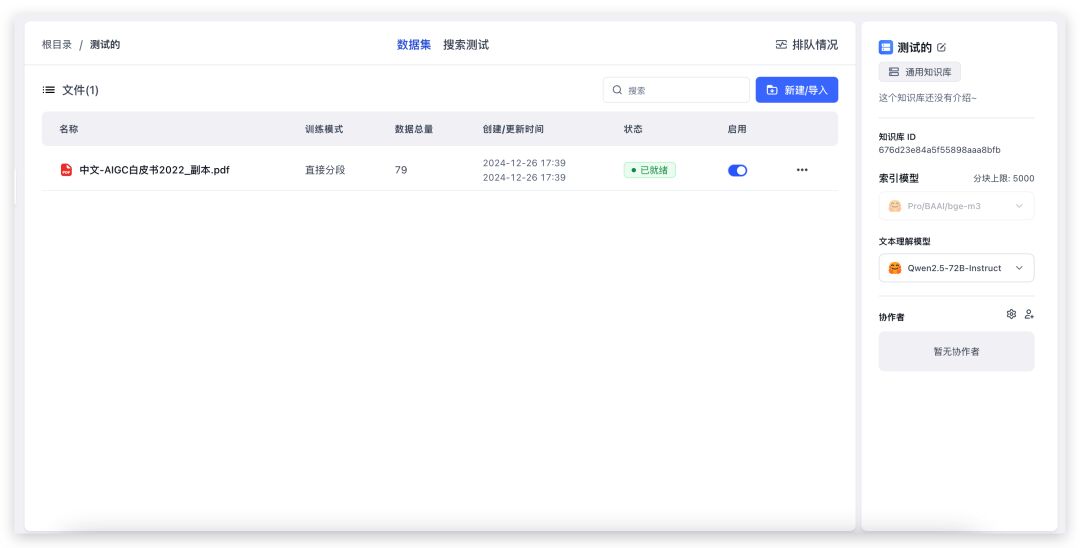Go to 根目录 in the breadcrumb

pyautogui.click(x=57, y=45)
